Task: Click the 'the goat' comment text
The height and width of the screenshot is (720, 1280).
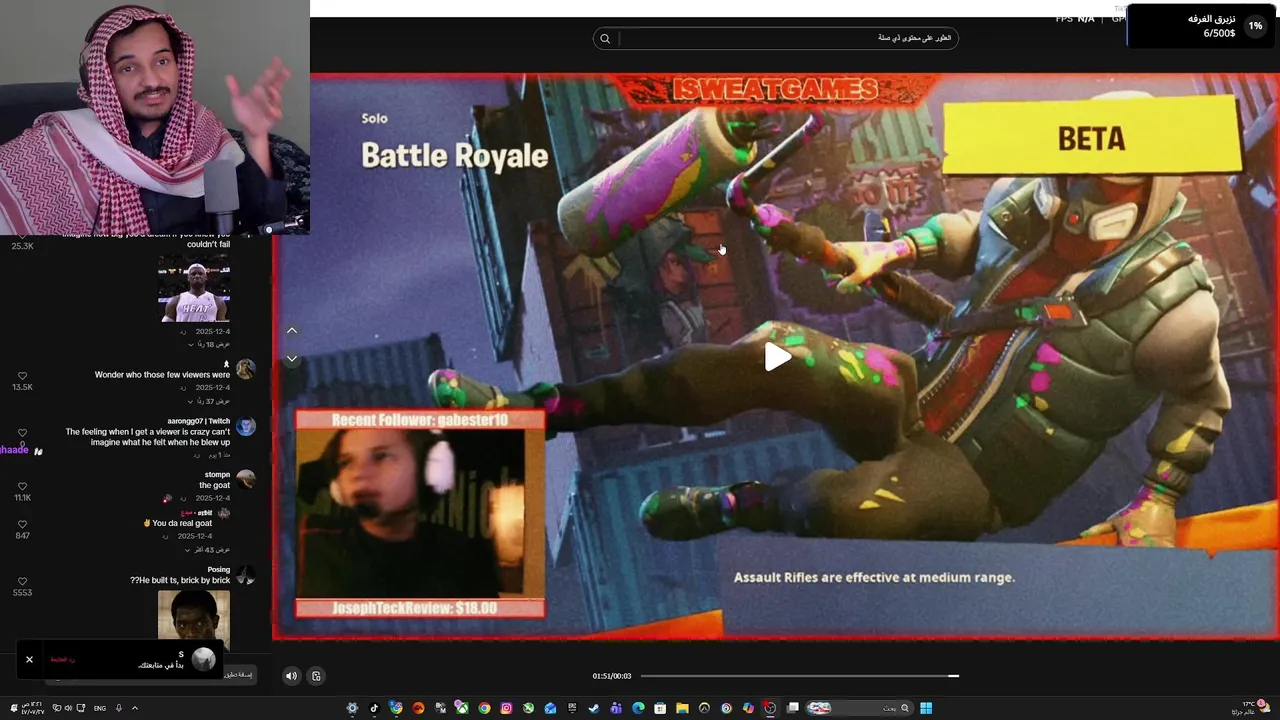Action: 215,485
